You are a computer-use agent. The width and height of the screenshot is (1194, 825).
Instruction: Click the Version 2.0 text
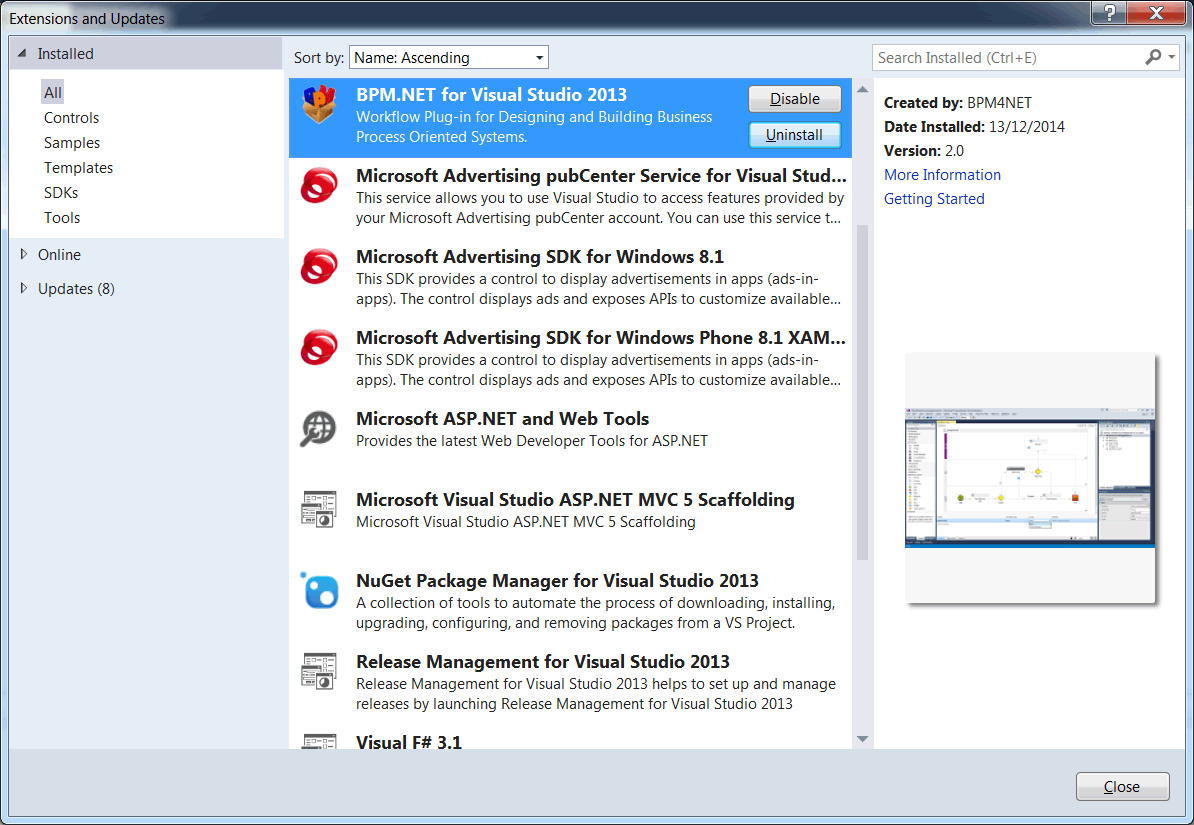coord(924,151)
